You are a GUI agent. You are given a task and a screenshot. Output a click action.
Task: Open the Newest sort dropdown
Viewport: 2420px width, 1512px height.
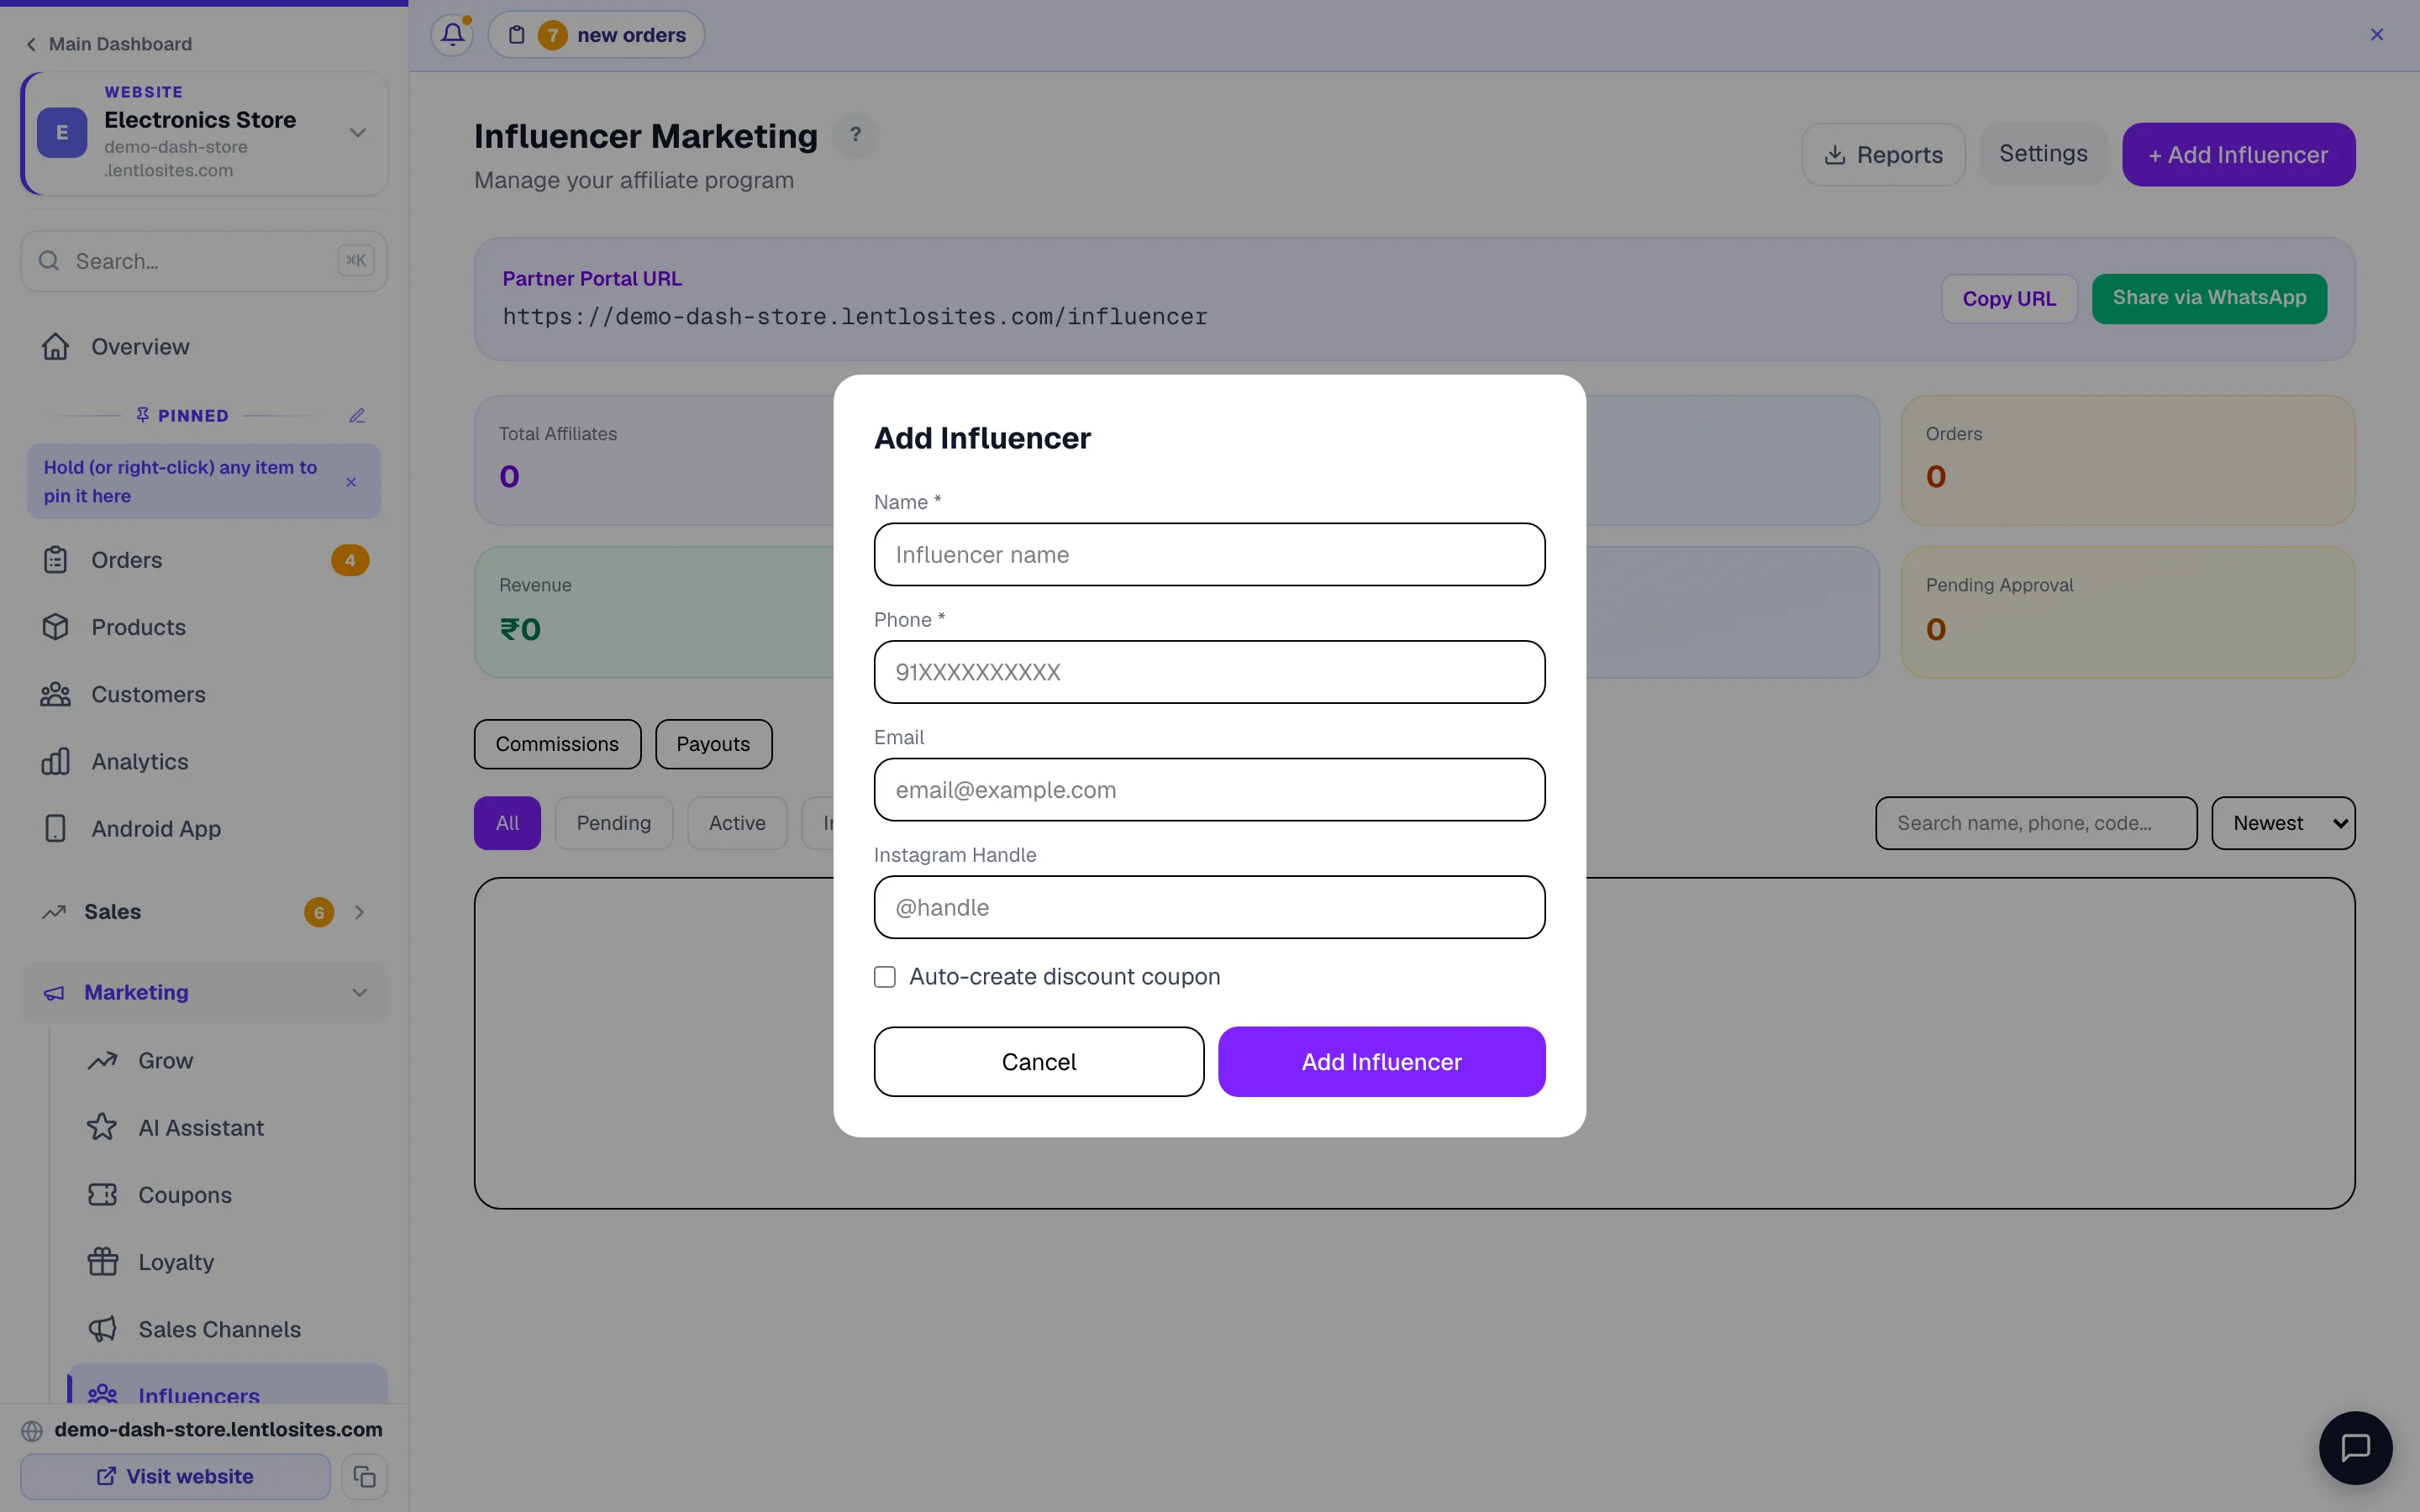click(x=2283, y=823)
